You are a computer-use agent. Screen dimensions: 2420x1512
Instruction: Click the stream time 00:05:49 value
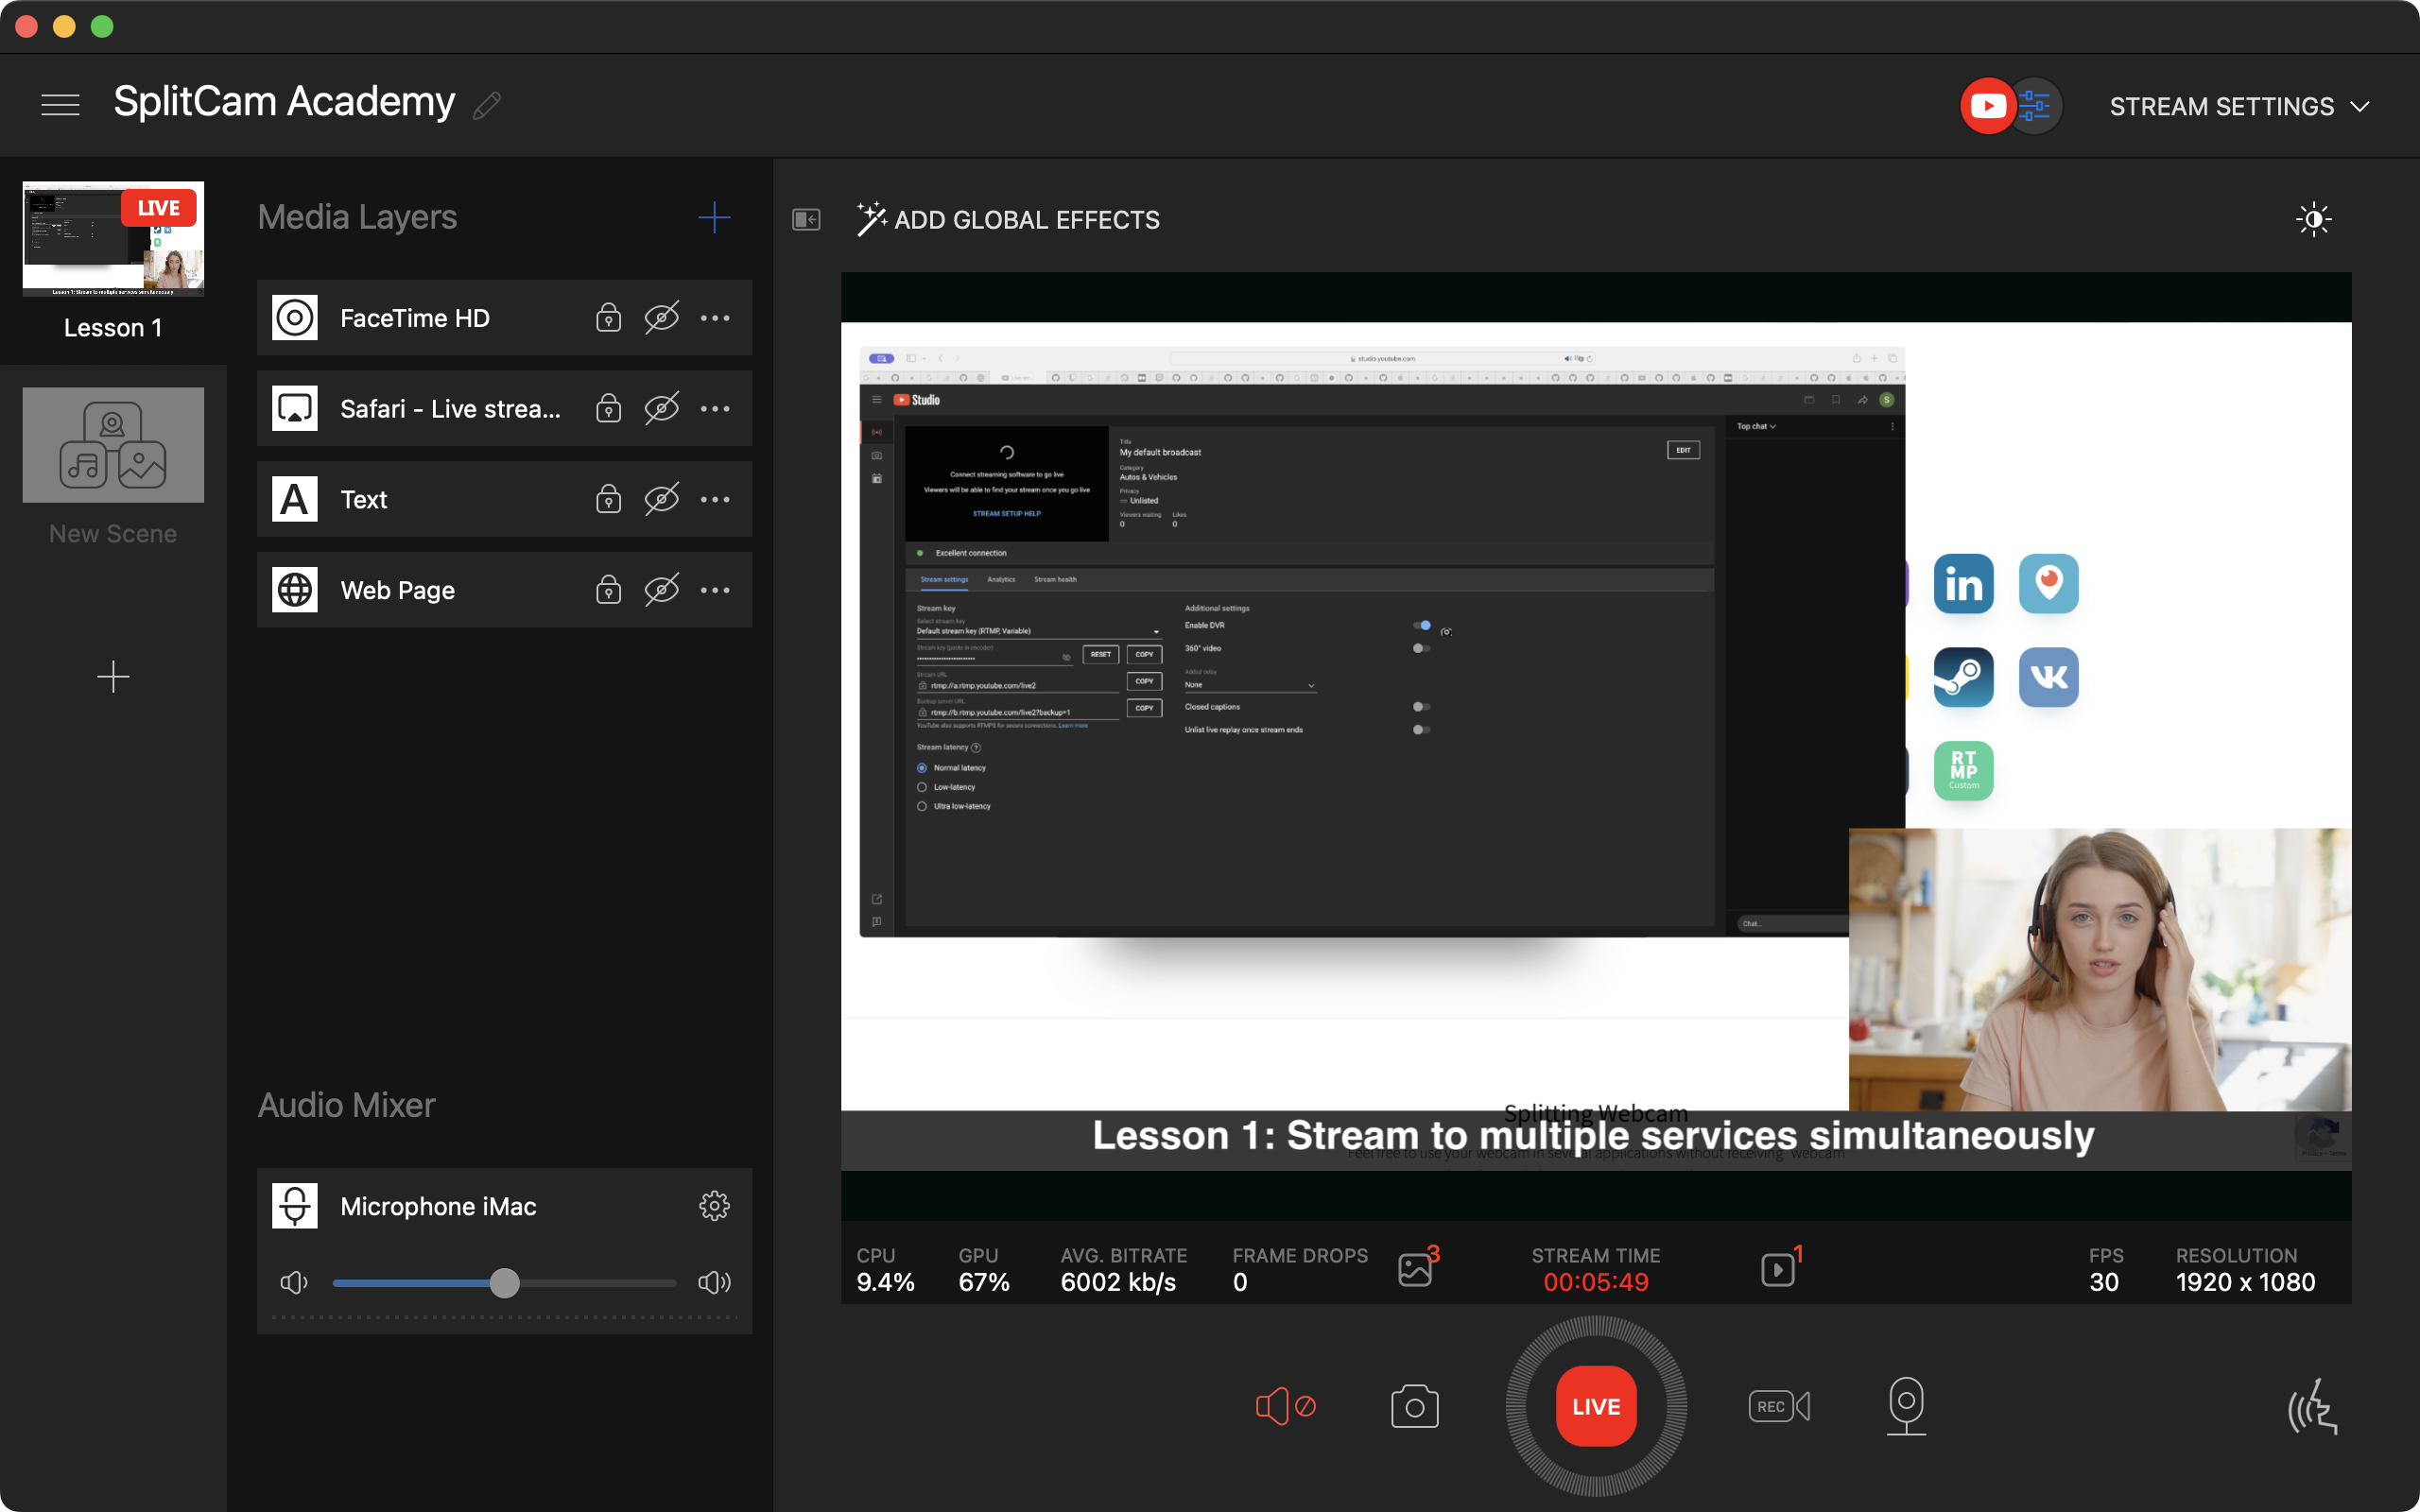[1596, 1282]
